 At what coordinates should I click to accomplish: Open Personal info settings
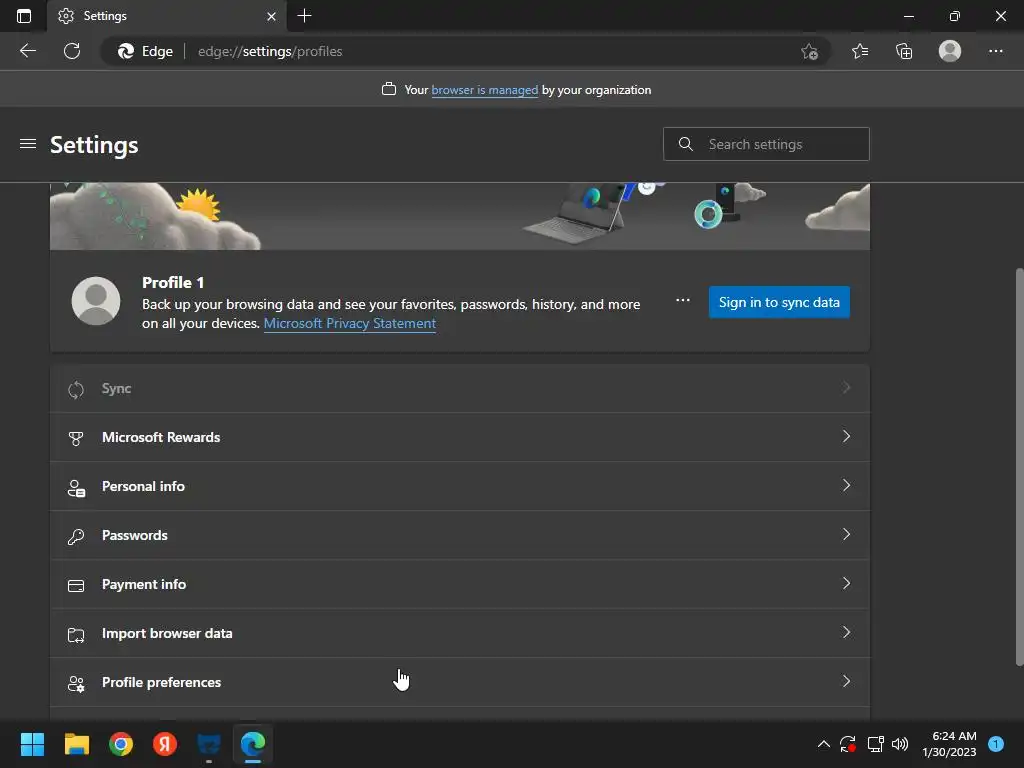point(460,486)
